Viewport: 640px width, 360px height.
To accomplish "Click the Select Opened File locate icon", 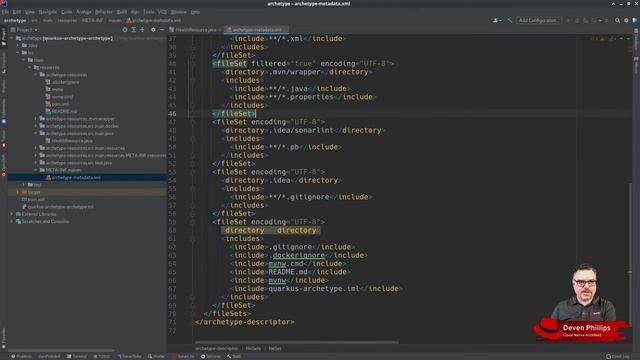I will click(125, 30).
